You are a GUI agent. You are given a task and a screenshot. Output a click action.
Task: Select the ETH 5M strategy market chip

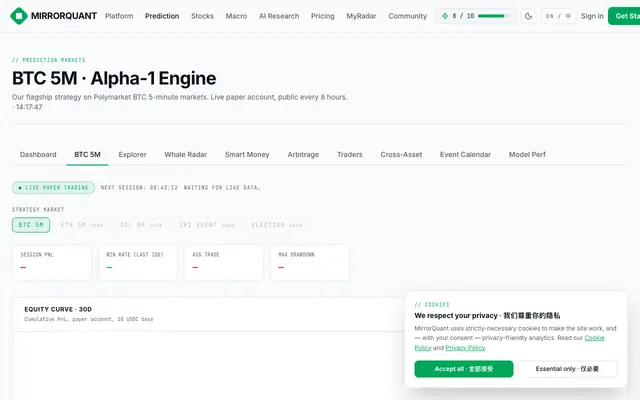pyautogui.click(x=82, y=225)
